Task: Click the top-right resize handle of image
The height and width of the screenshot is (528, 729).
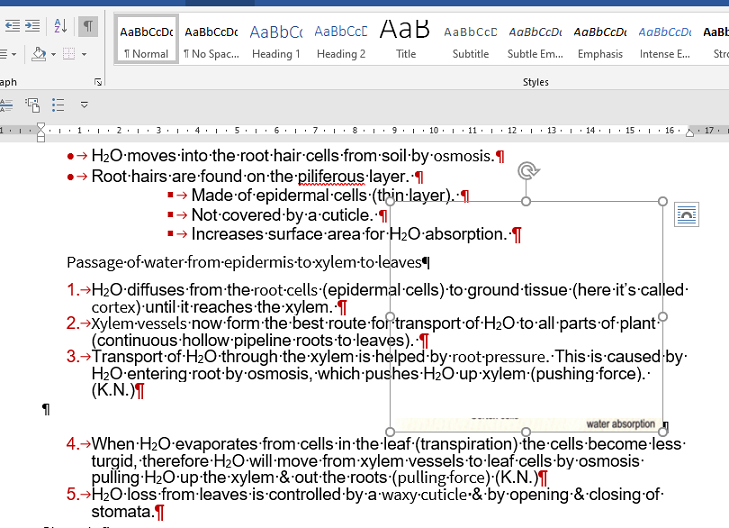Action: (x=663, y=201)
